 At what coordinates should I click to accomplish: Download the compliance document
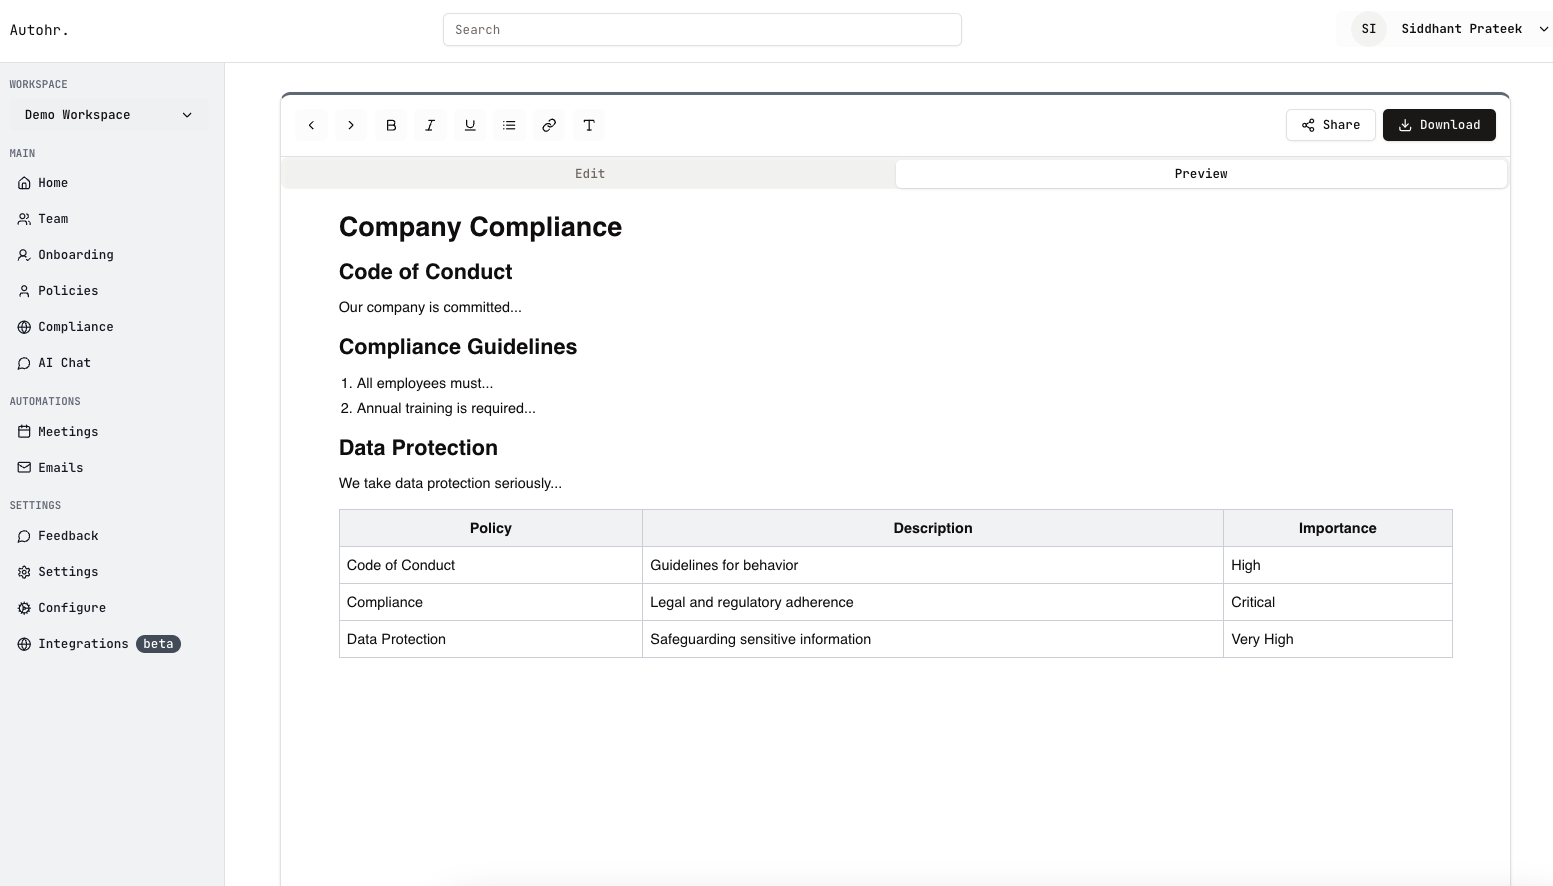[x=1439, y=125]
